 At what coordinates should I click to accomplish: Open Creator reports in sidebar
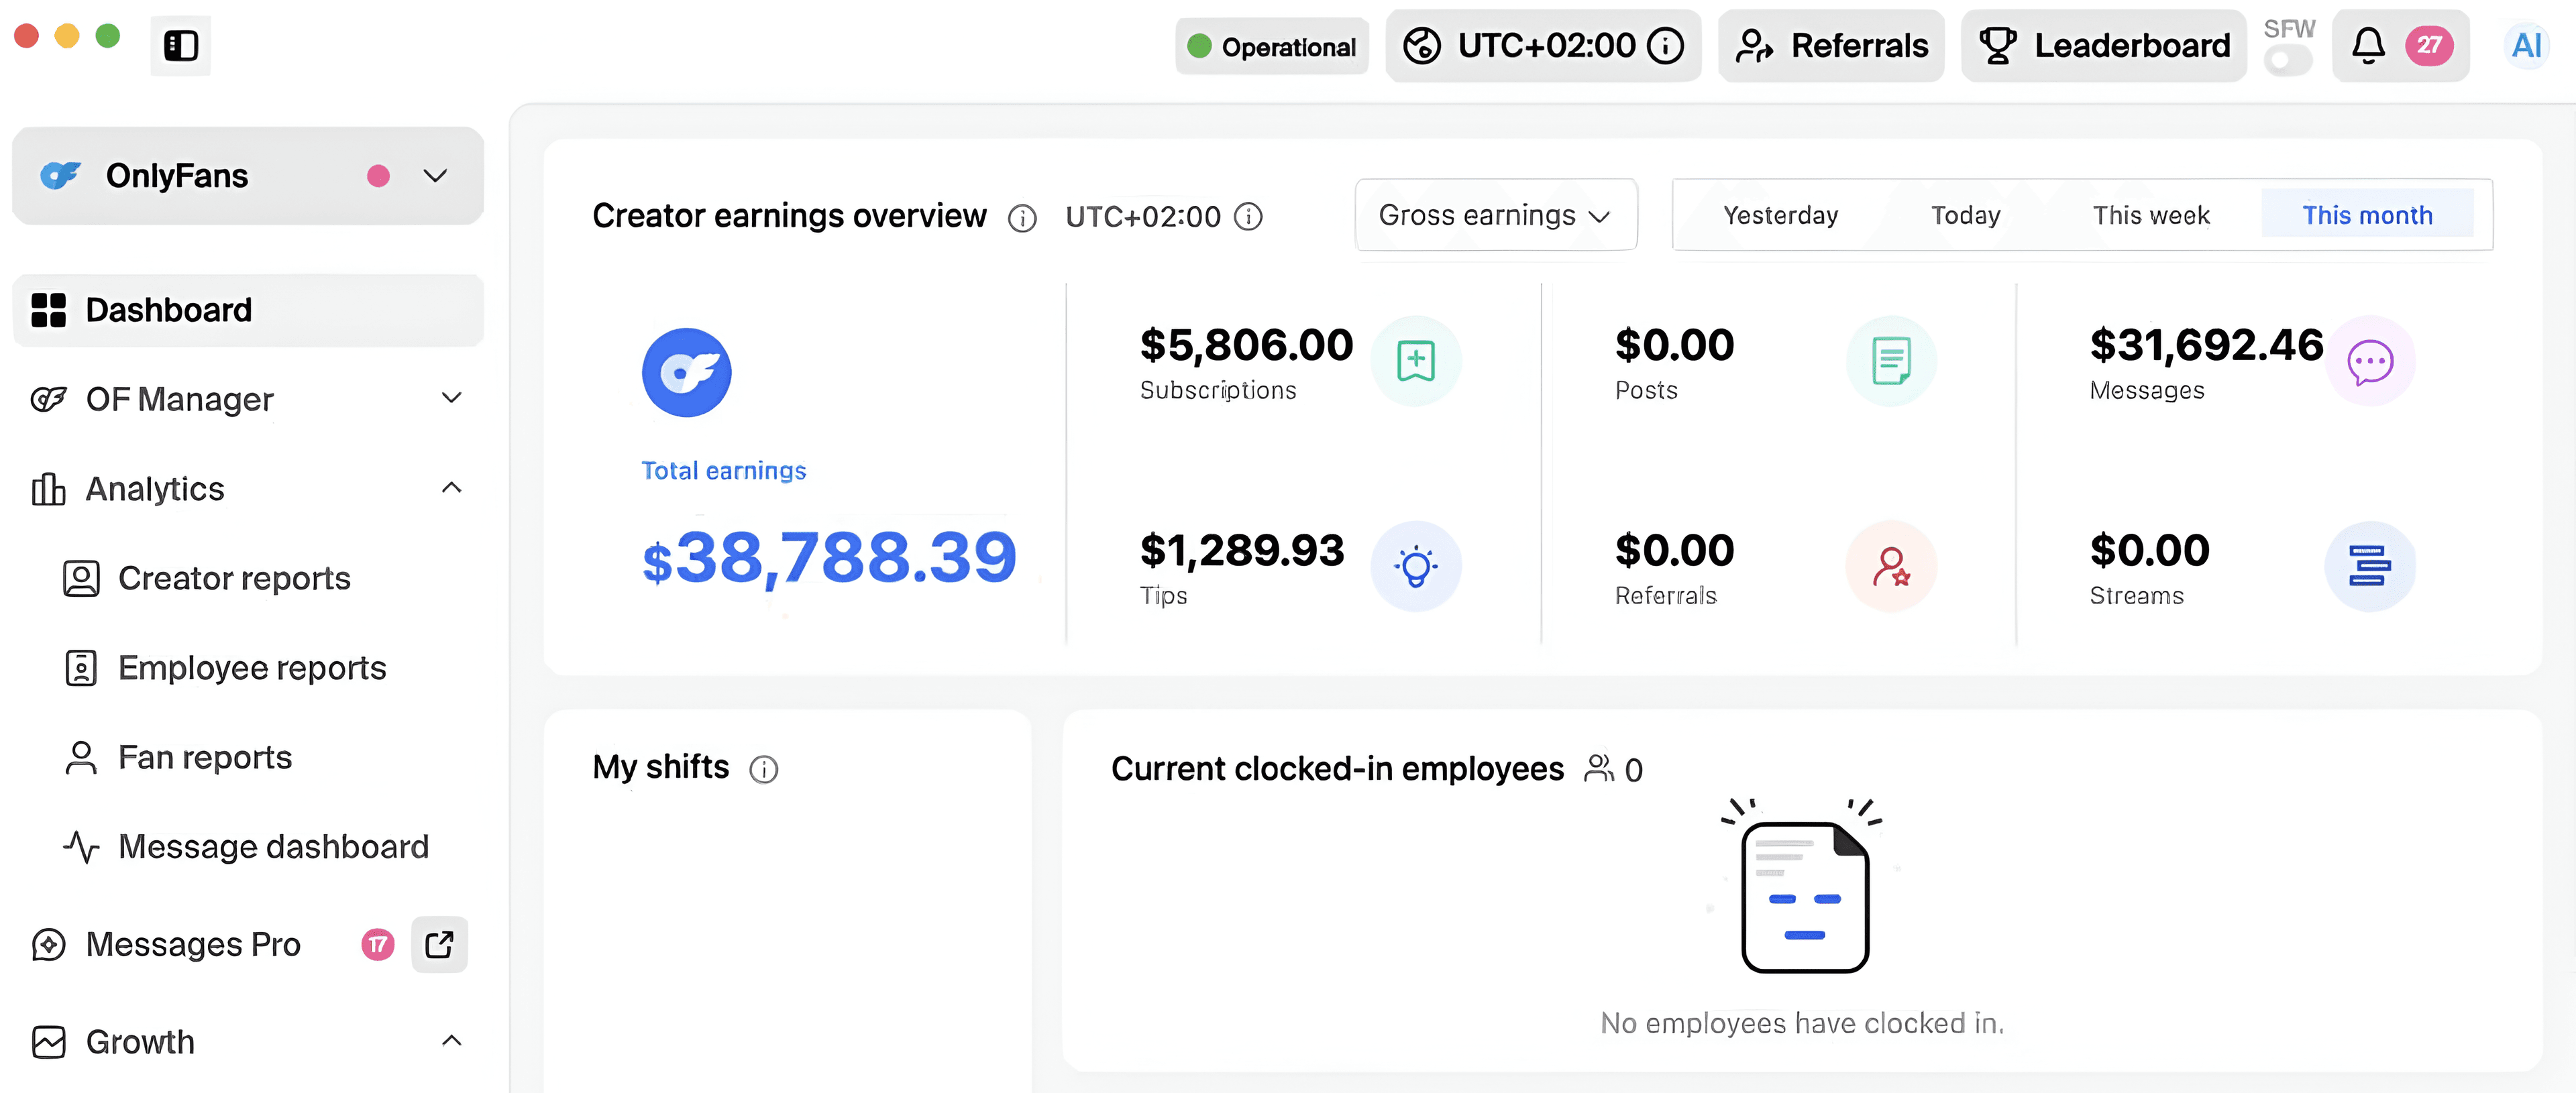pos(234,578)
